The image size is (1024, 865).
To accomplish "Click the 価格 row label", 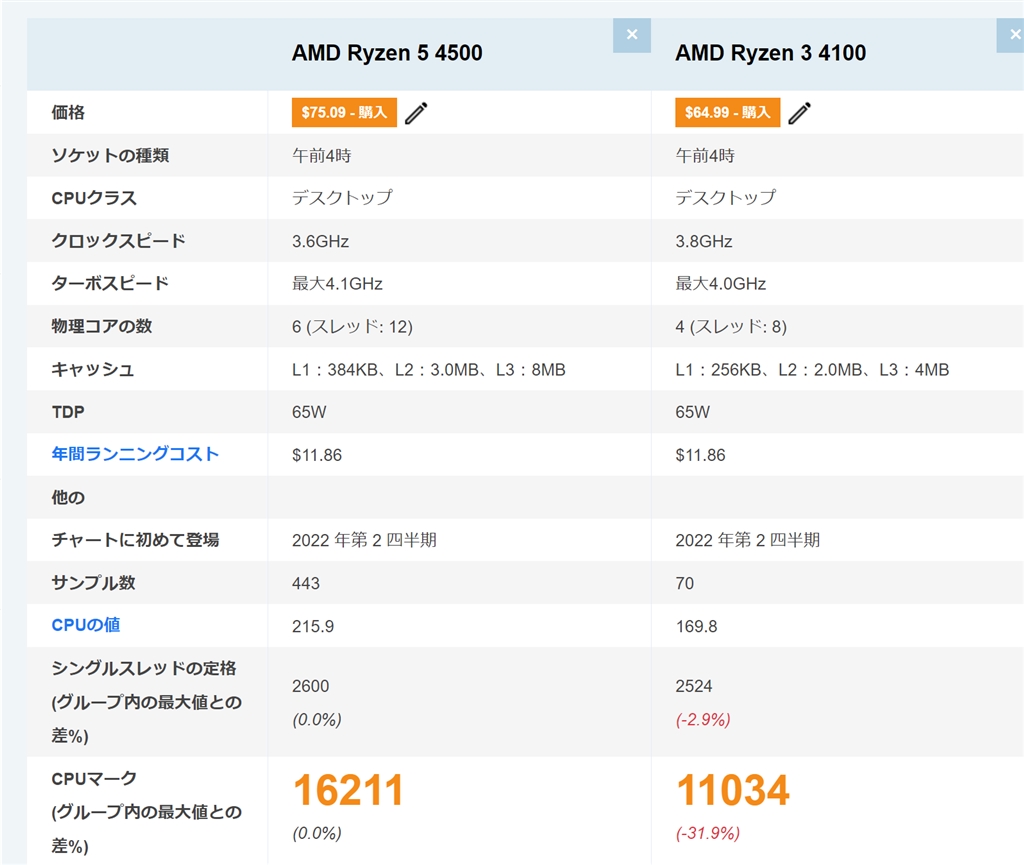I will 68,113.
